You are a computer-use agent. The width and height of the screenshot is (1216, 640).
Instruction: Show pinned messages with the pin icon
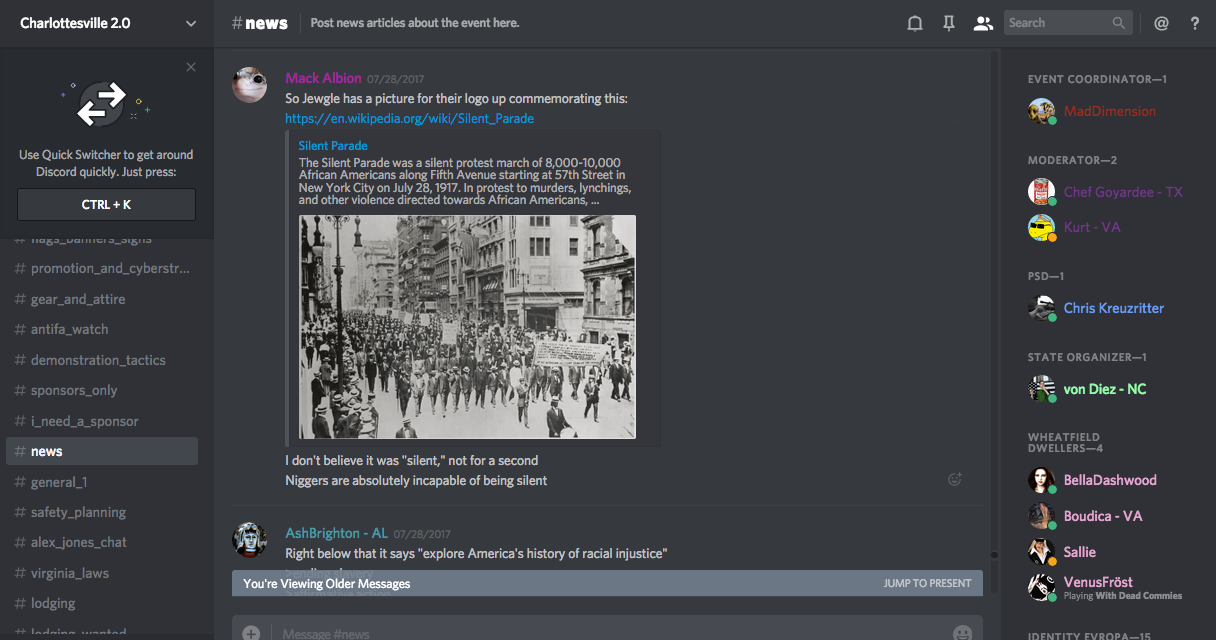[x=949, y=23]
